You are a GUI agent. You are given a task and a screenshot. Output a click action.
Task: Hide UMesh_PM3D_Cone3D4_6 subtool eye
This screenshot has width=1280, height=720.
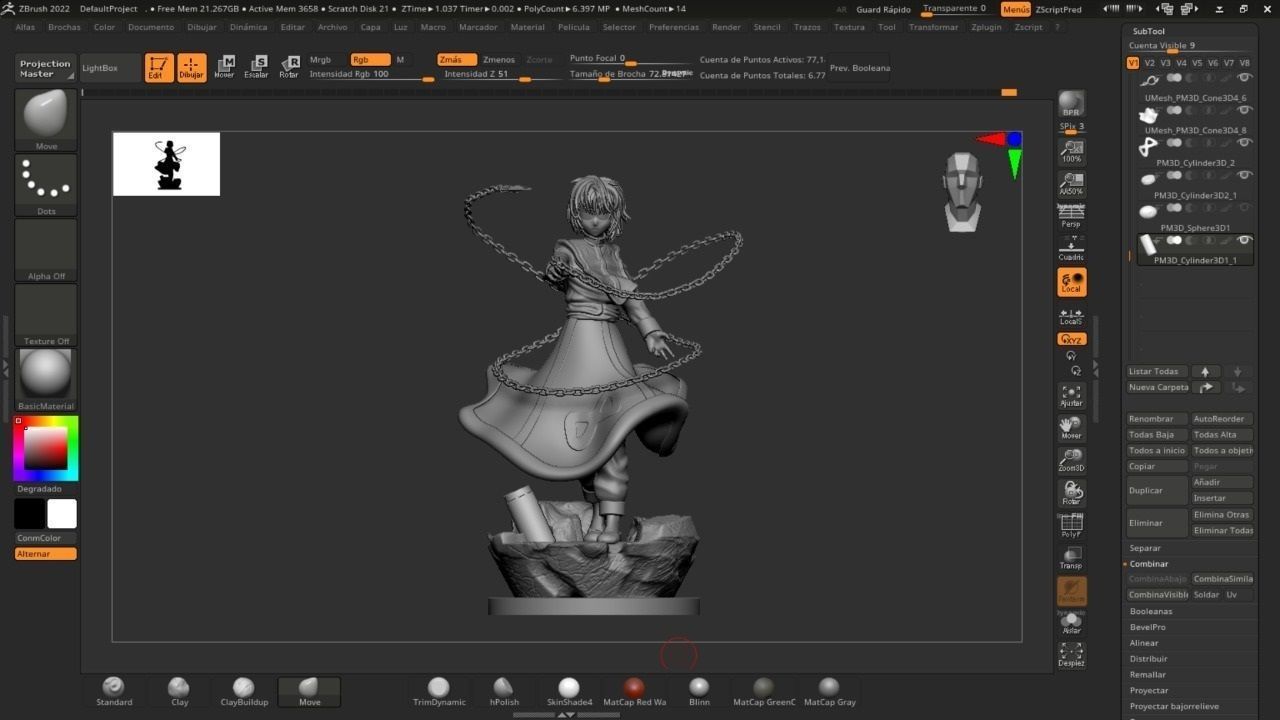(1245, 77)
